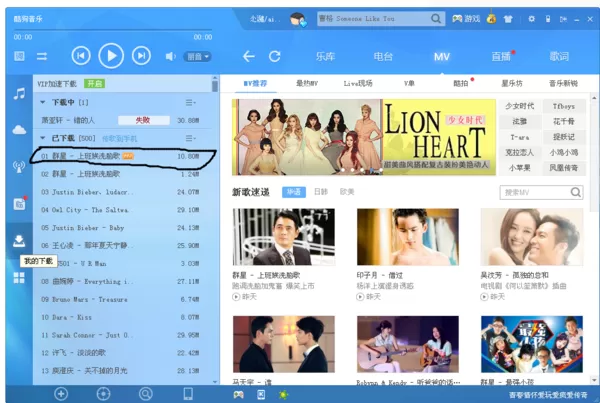Image resolution: width=600 pixels, height=403 pixels.
Task: Open the 直播 live tab
Action: [501, 57]
